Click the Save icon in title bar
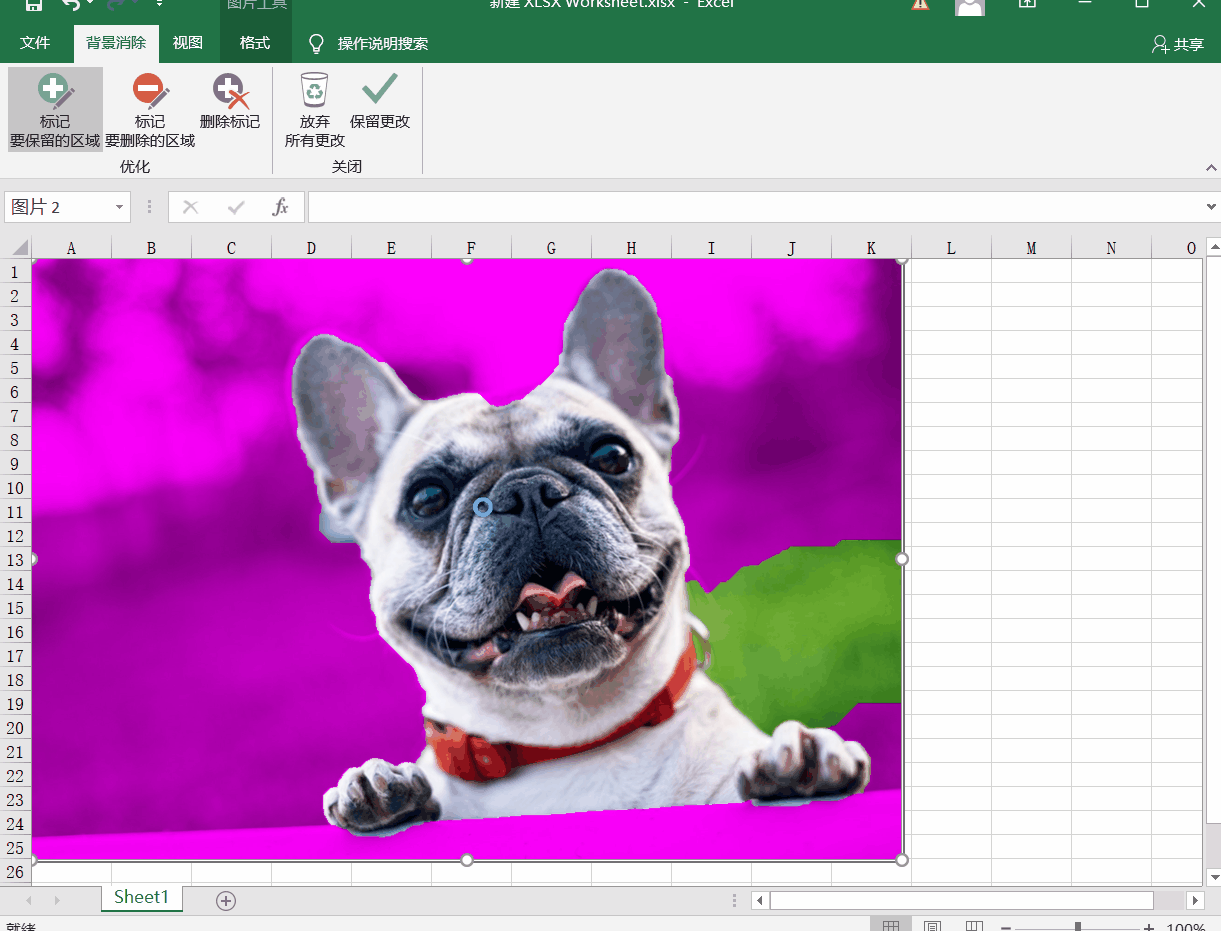Viewport: 1221px width, 931px height. coord(33,4)
